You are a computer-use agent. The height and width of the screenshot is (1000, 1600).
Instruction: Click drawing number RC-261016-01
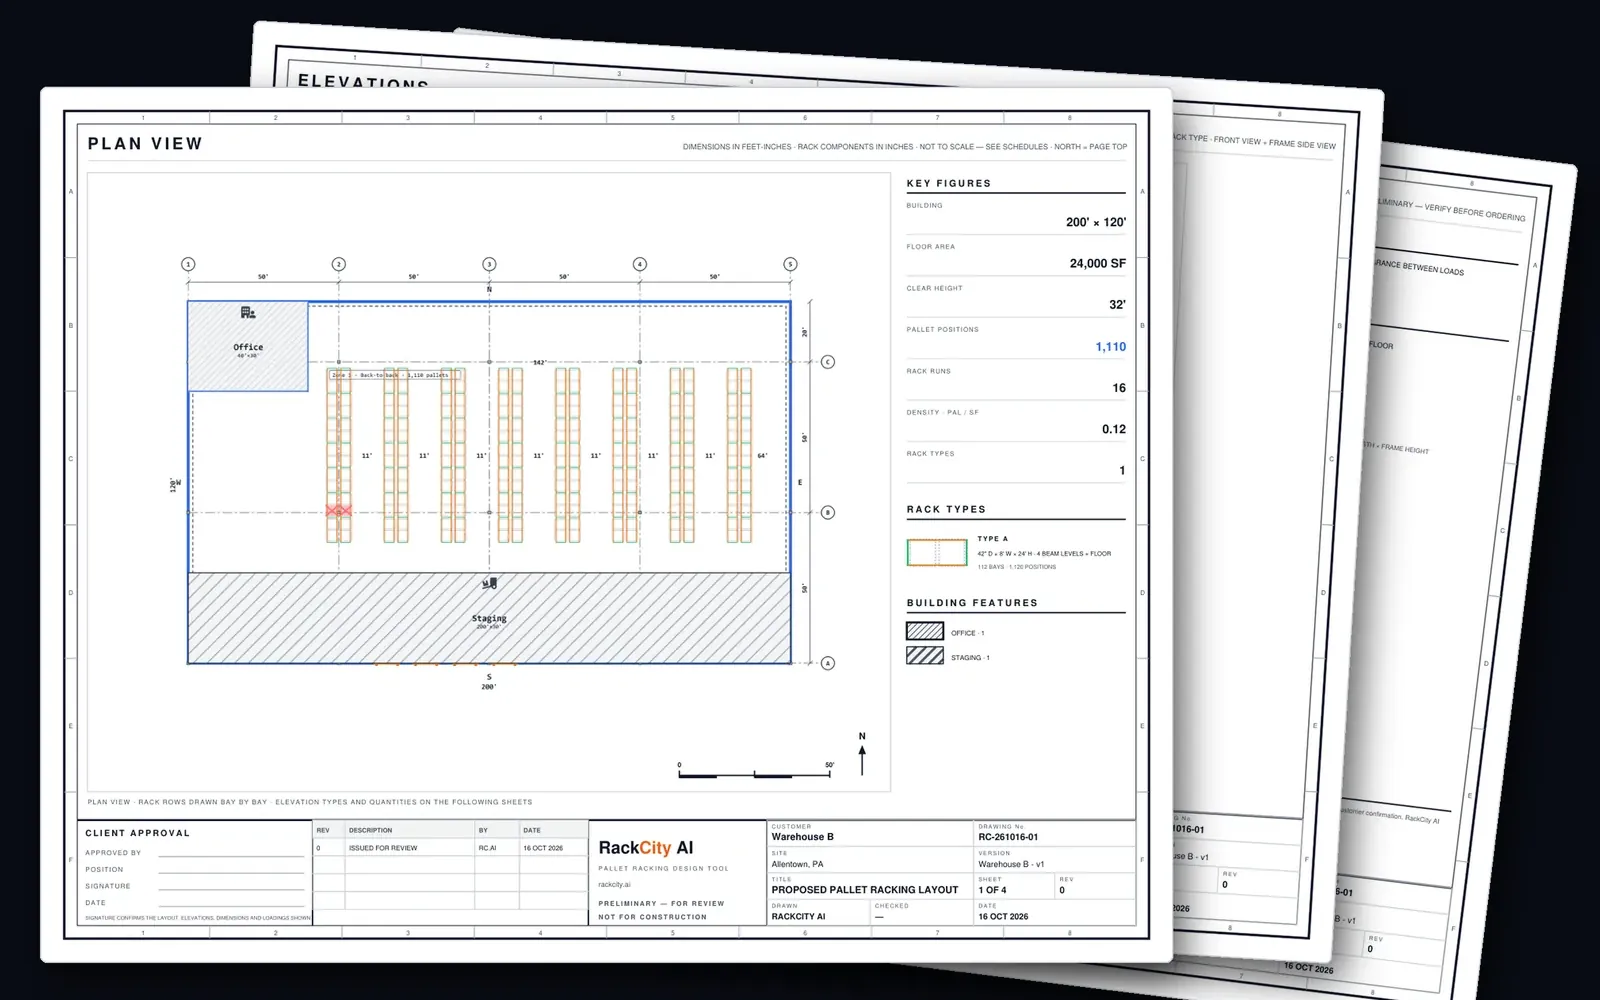tap(1008, 837)
